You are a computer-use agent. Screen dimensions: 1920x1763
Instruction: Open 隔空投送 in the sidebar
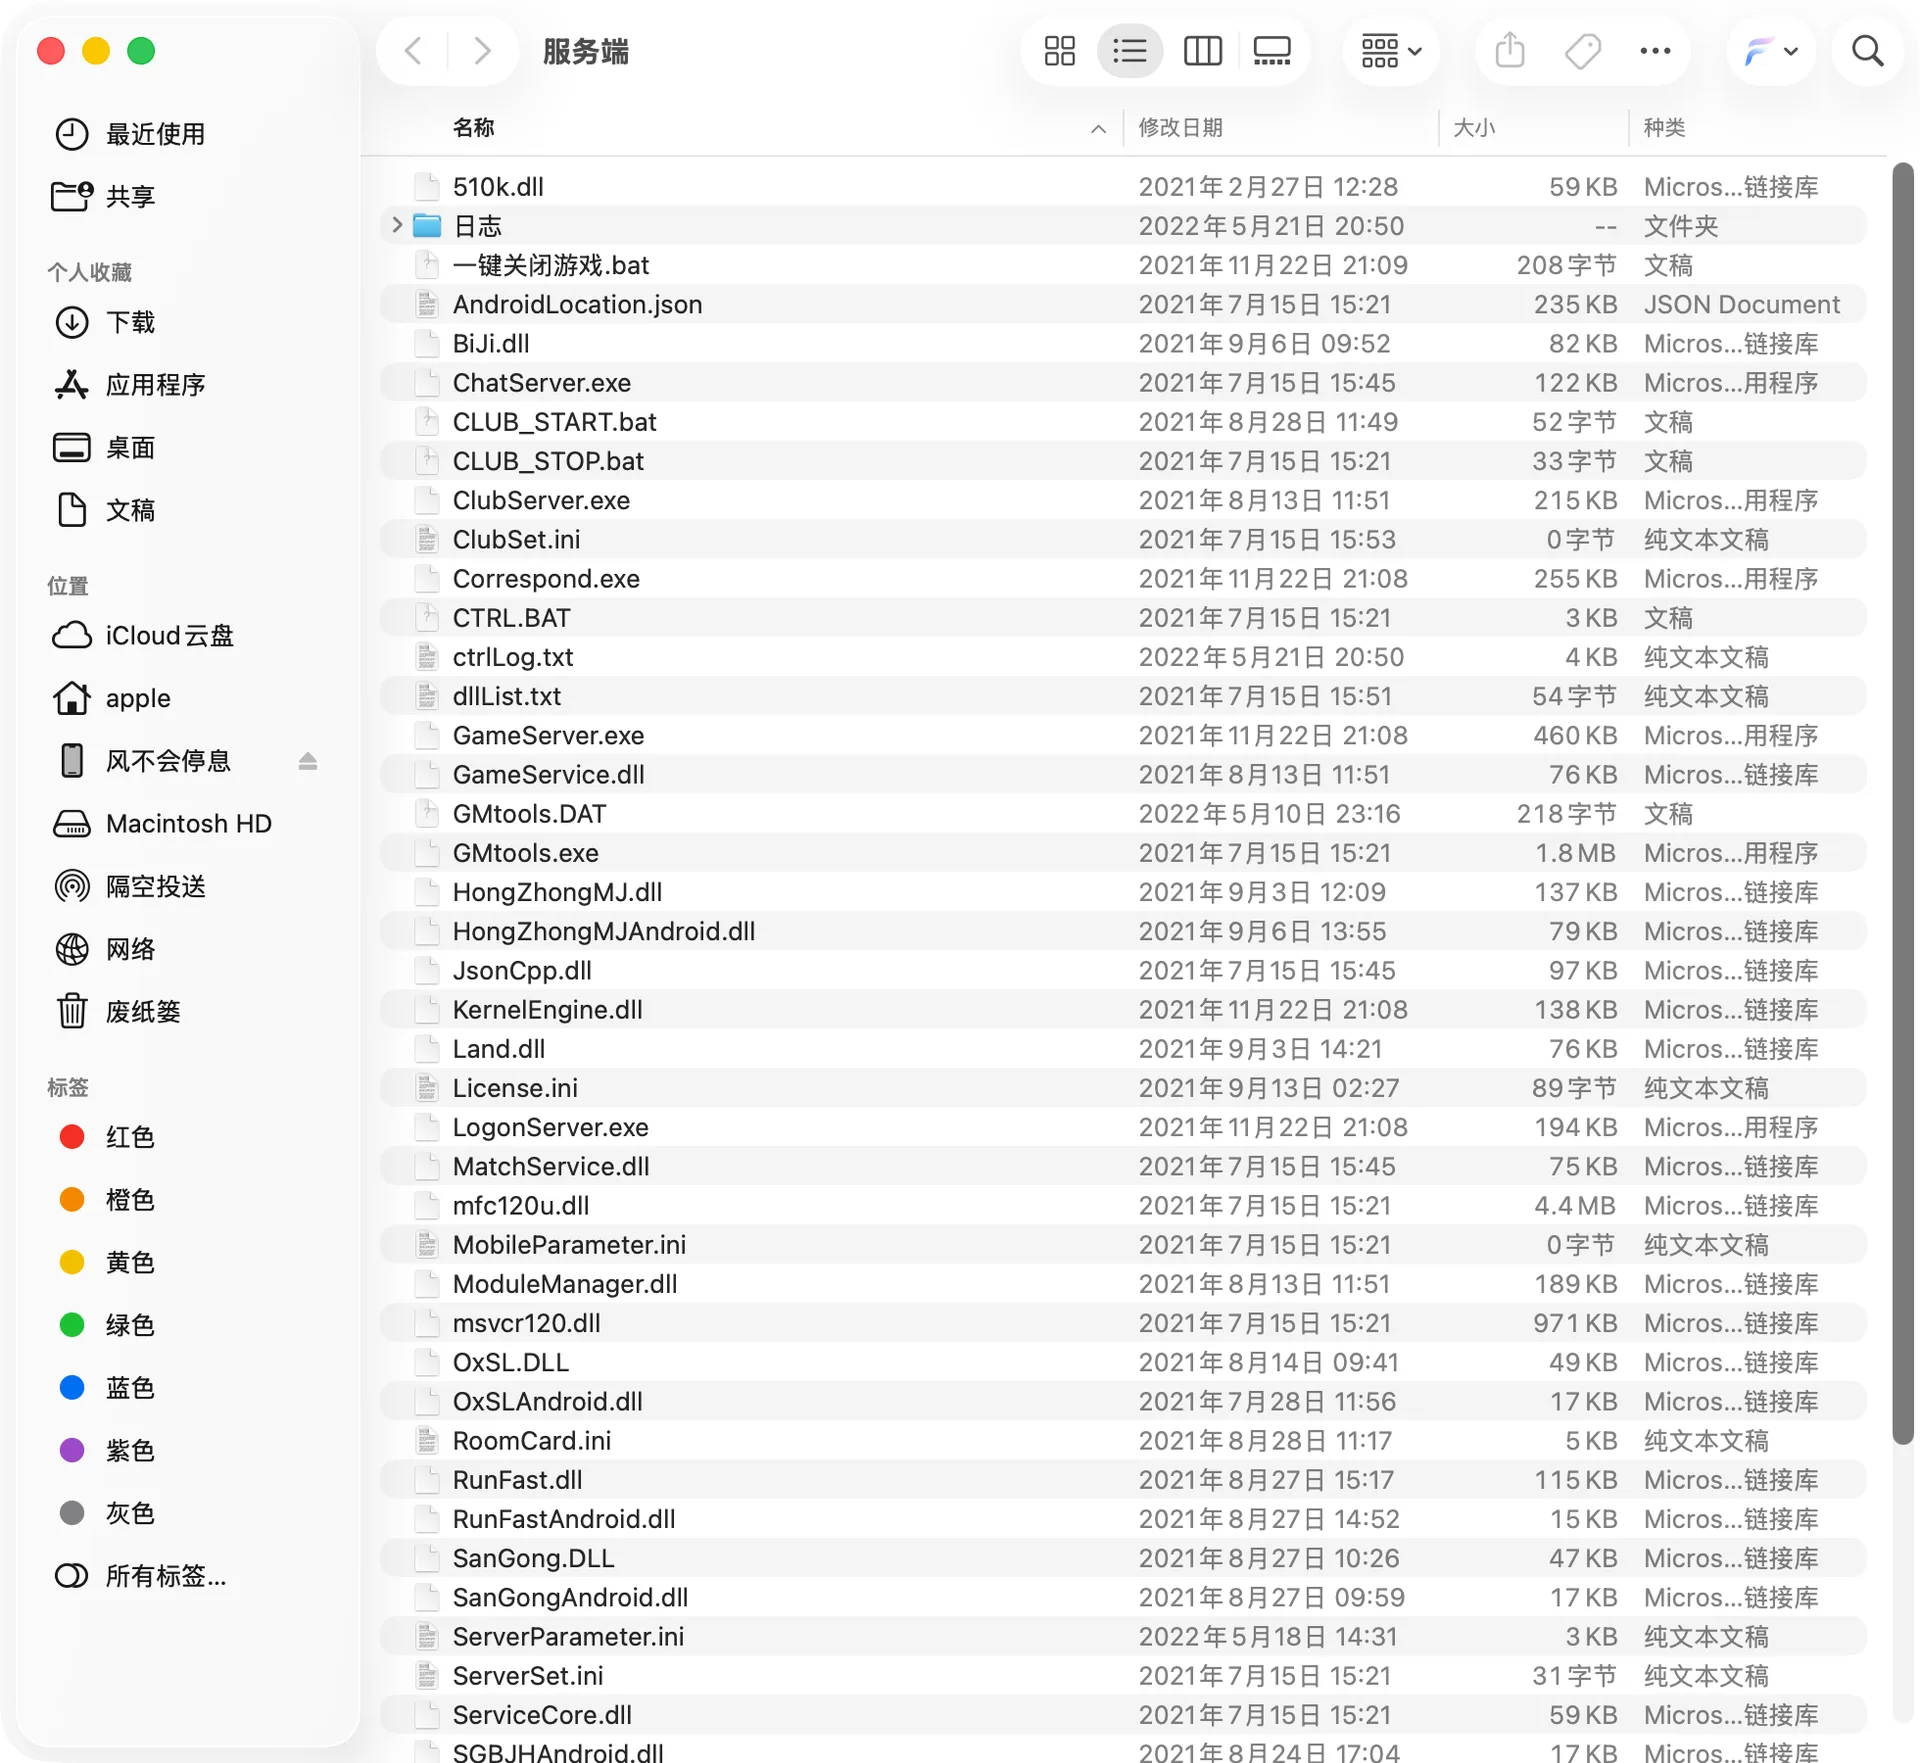pyautogui.click(x=130, y=887)
